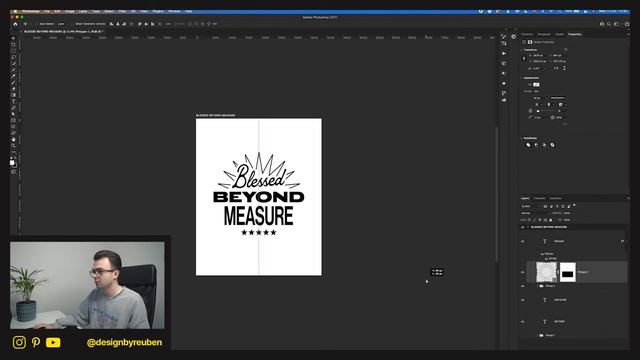Viewport: 640px width, 360px height.
Task: Collapse the BLESSED BEYOND MEASURE artboard group
Action: [x=528, y=227]
